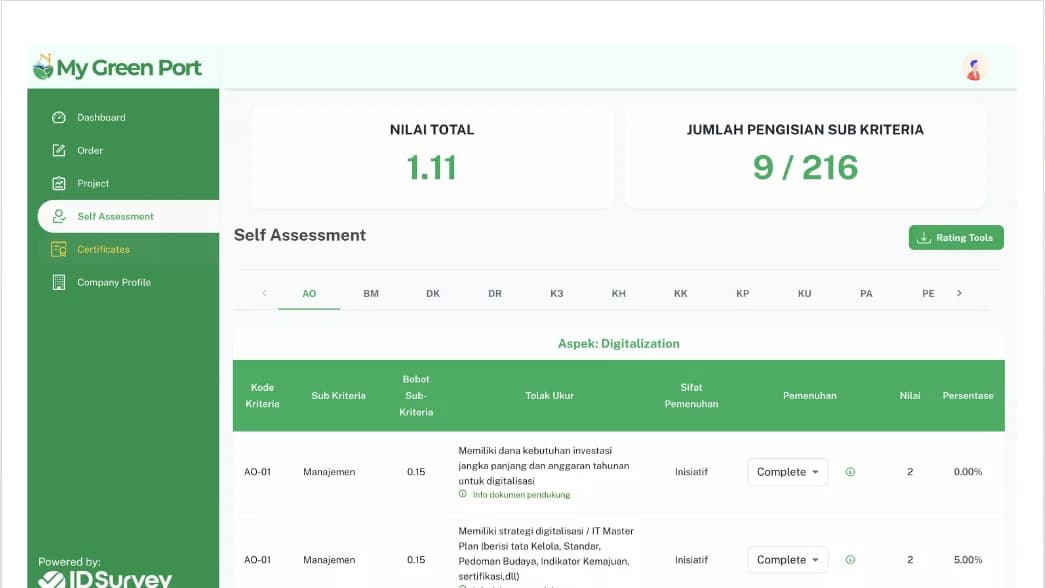1045x588 pixels.
Task: Click the Tolak Ukur column header
Action: pos(549,395)
